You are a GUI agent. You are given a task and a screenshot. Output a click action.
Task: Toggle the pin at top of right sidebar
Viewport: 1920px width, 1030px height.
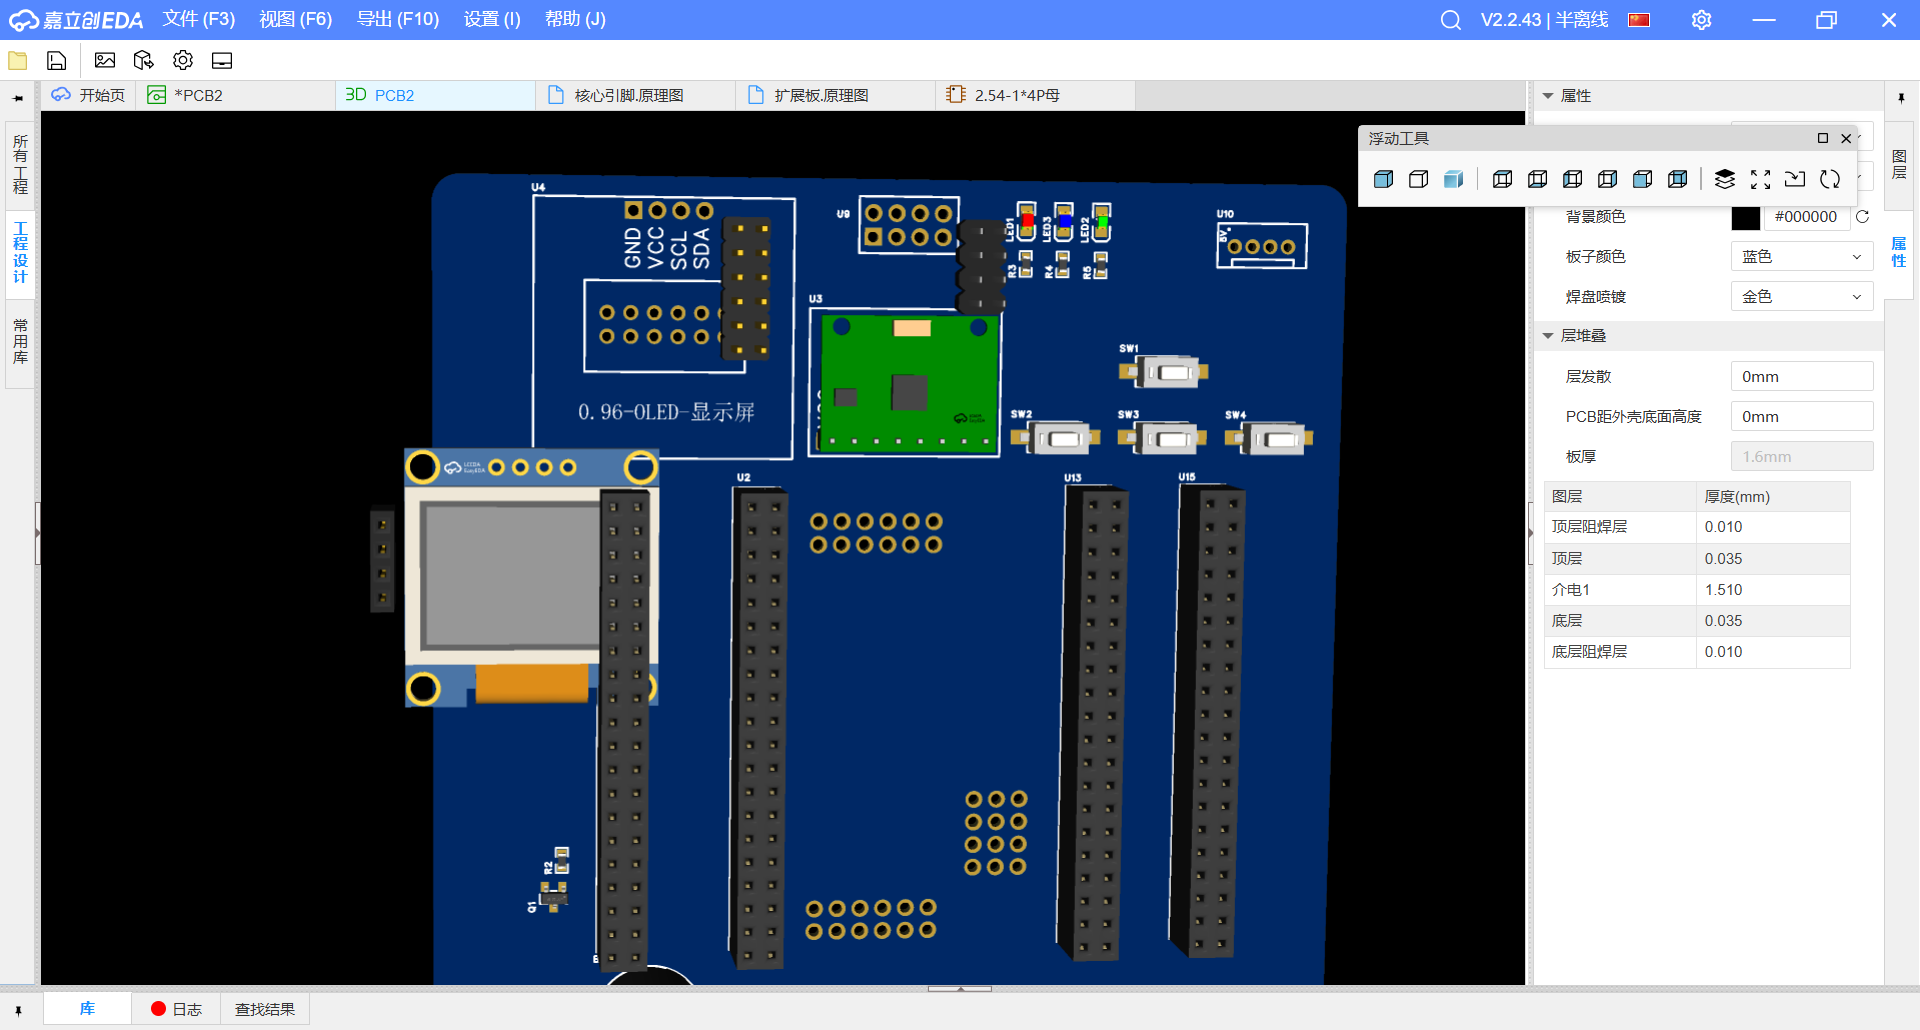point(1901,97)
